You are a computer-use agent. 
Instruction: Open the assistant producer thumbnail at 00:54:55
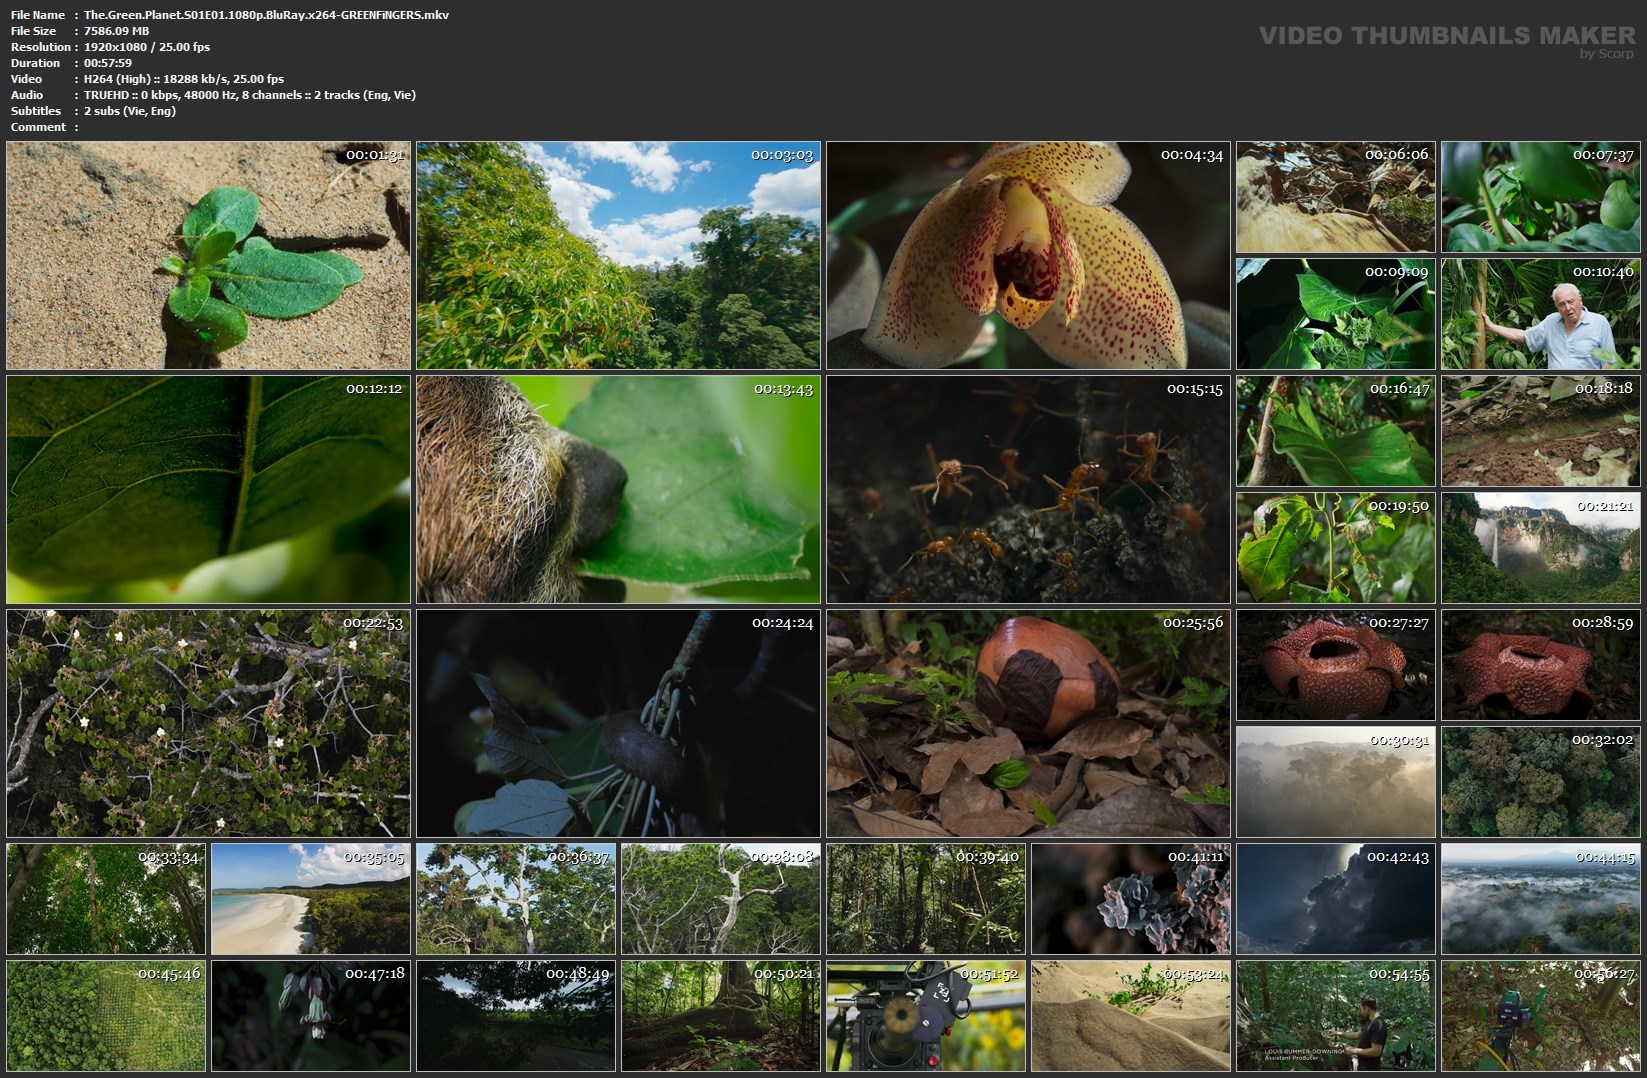coord(1336,1016)
